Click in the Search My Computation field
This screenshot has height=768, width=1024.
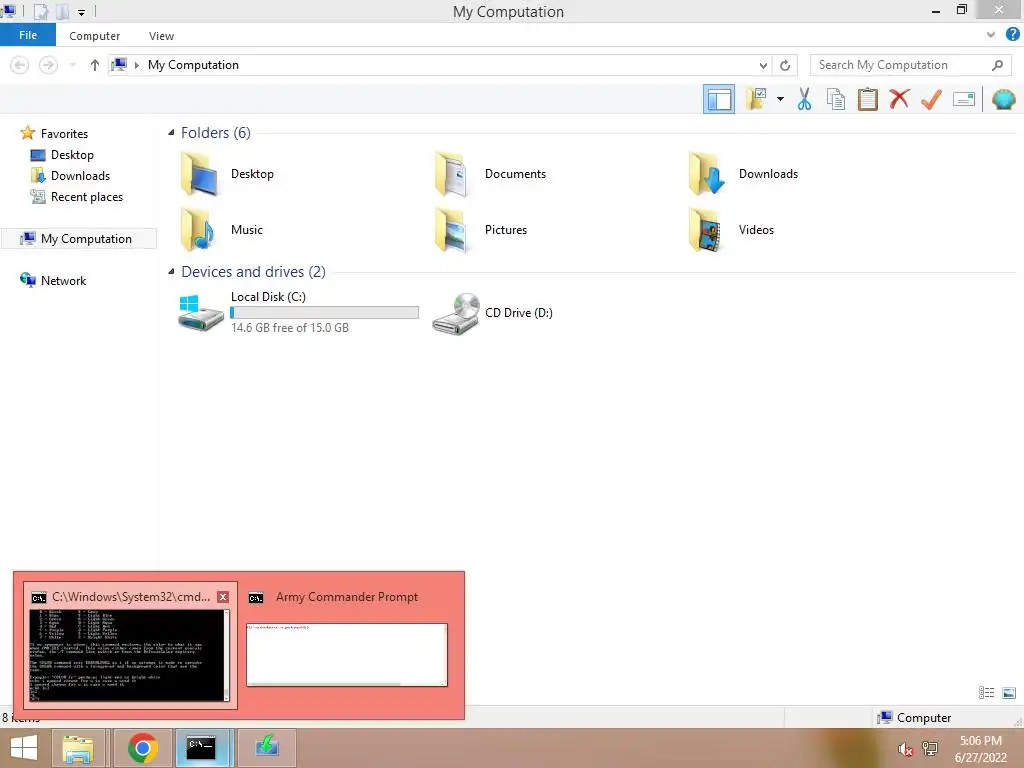click(x=910, y=65)
